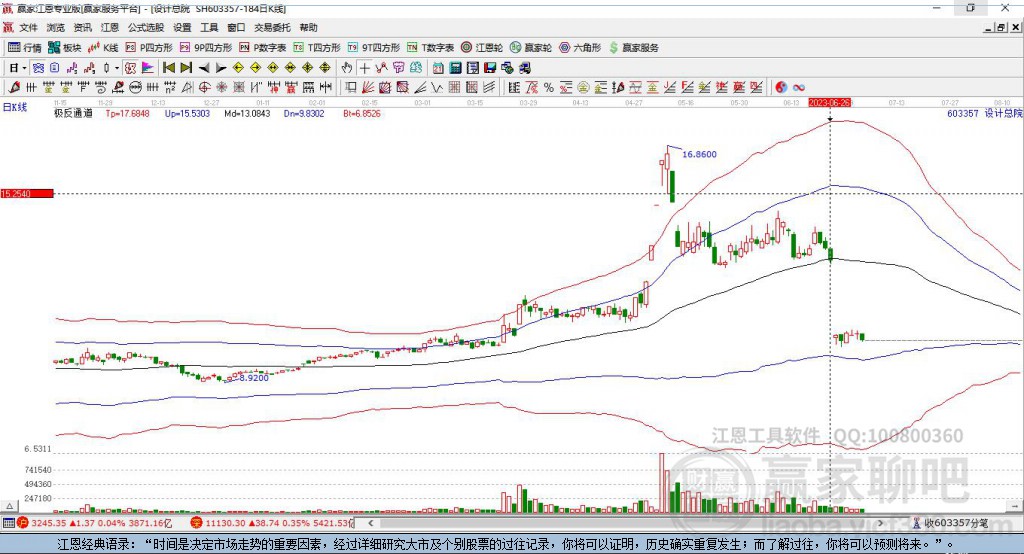Click the highlighted 2023-06-26 date marker
Image resolution: width=1024 pixels, height=554 pixels.
tap(829, 103)
